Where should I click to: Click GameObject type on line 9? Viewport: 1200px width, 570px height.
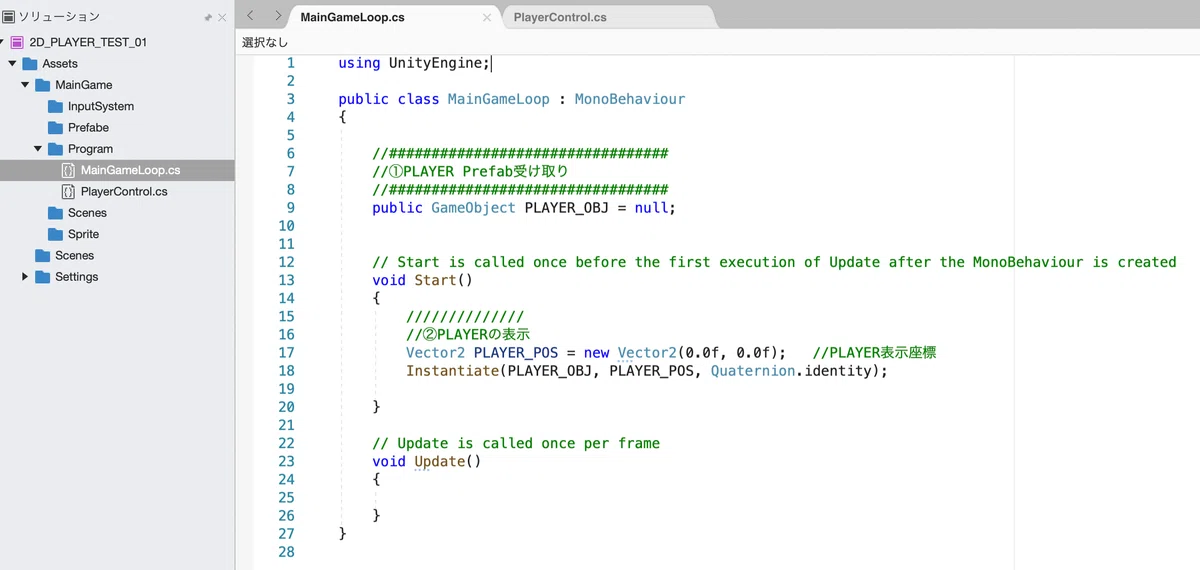(473, 208)
